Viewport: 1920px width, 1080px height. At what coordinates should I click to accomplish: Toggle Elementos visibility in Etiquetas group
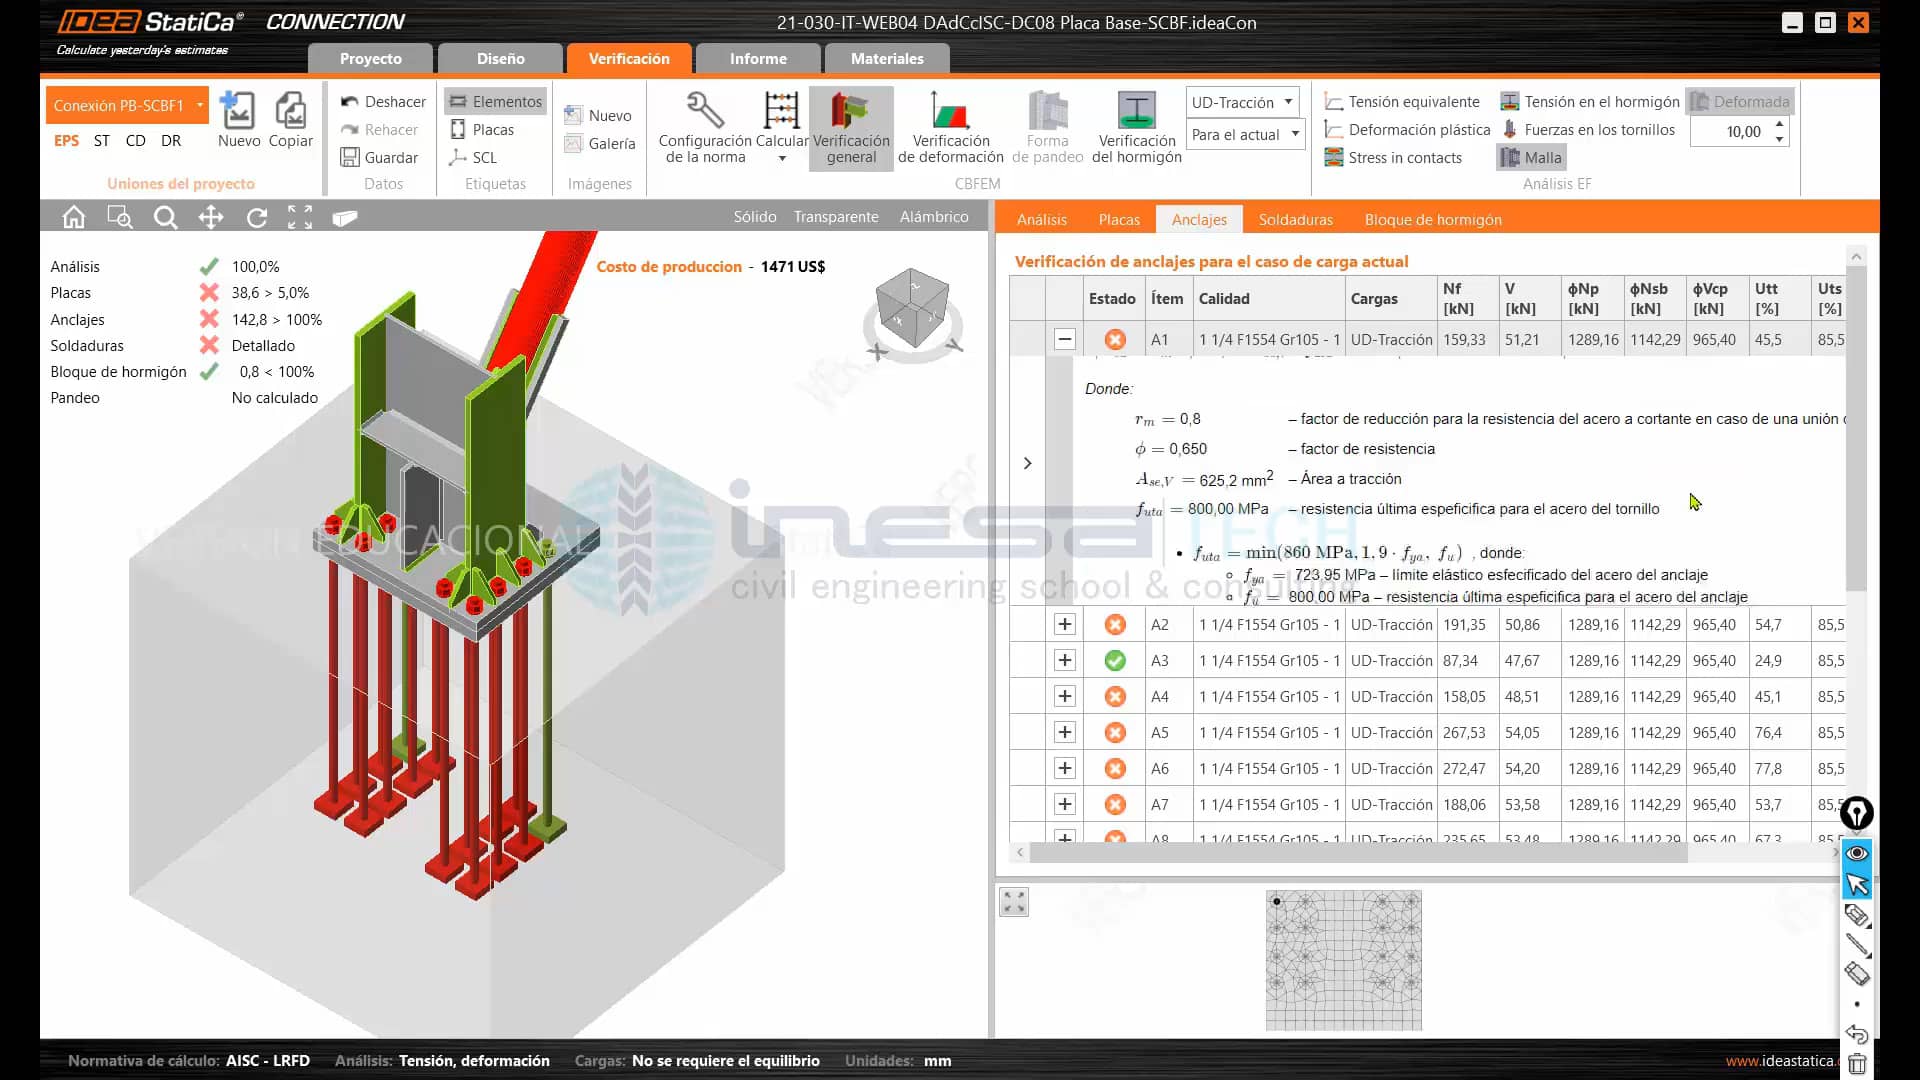495,101
